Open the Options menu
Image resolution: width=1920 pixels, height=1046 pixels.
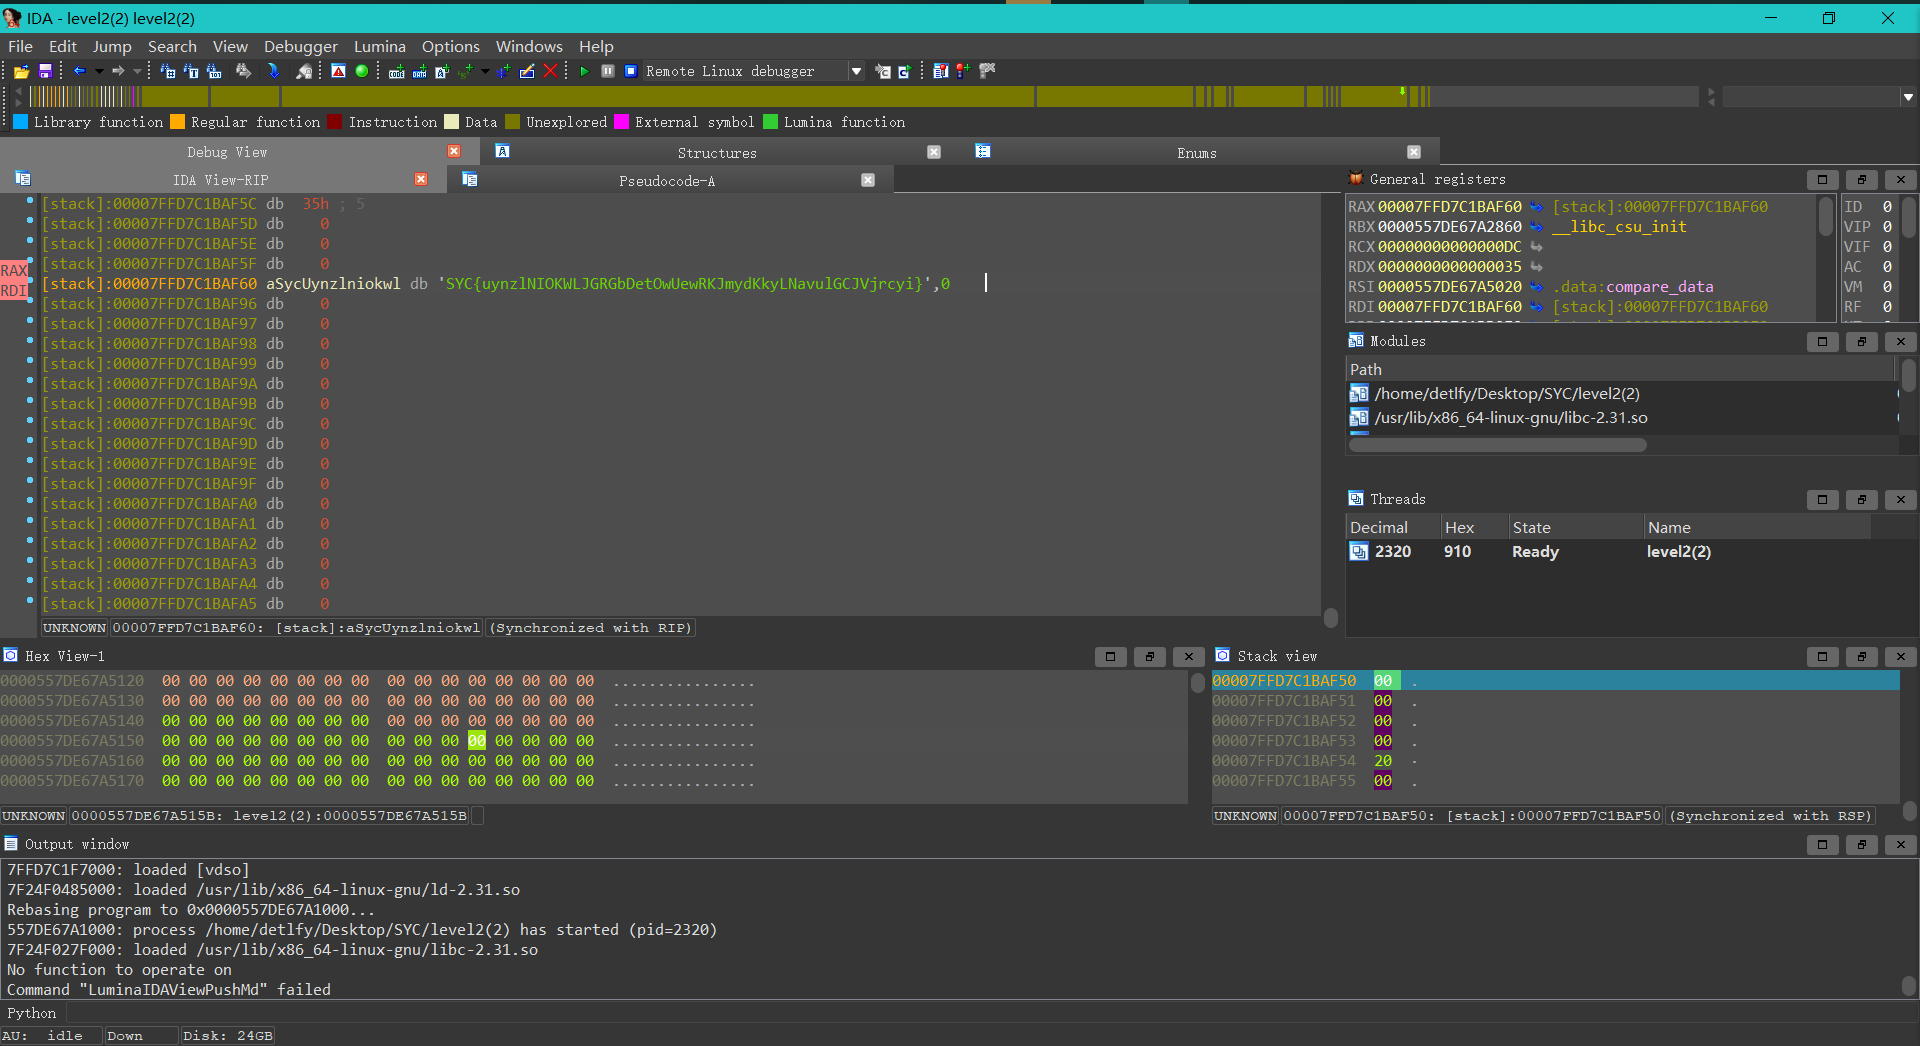(x=451, y=46)
